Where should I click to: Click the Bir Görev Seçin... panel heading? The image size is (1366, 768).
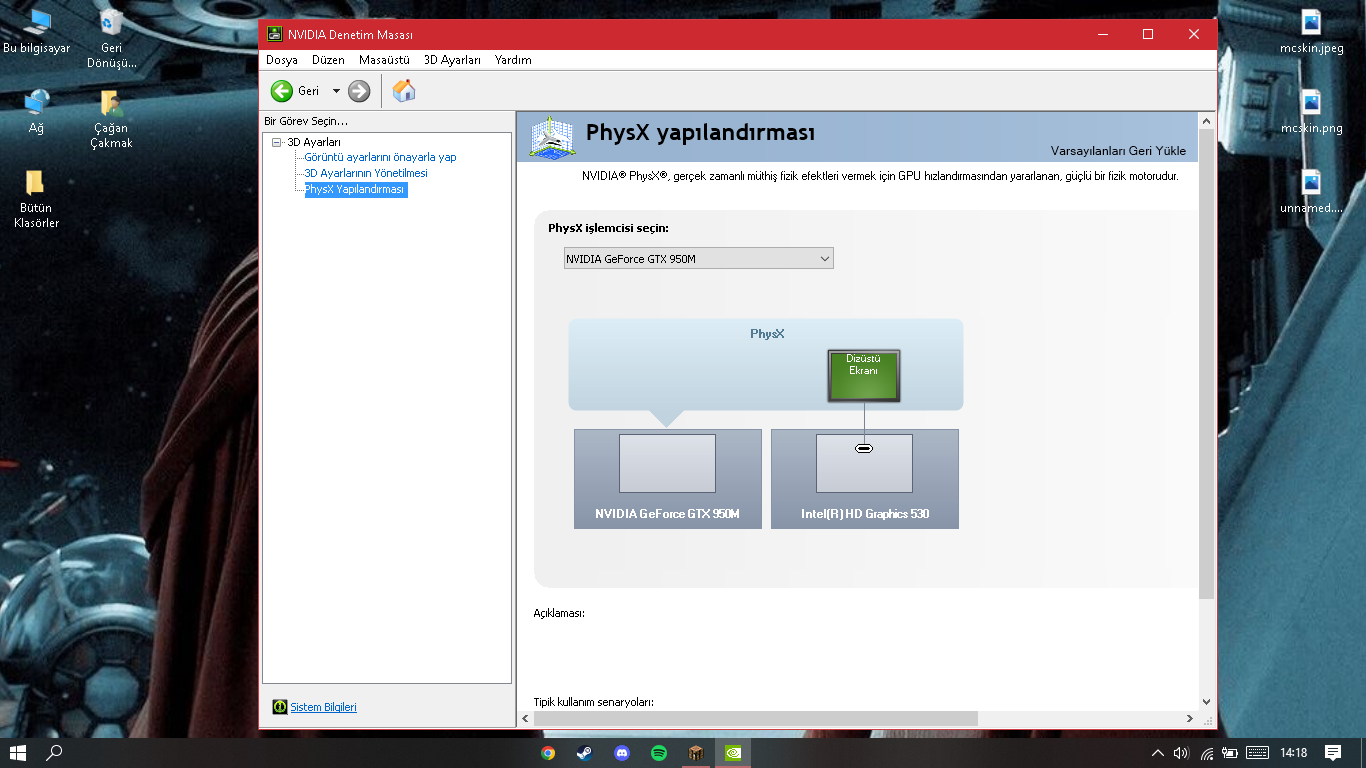pos(306,121)
